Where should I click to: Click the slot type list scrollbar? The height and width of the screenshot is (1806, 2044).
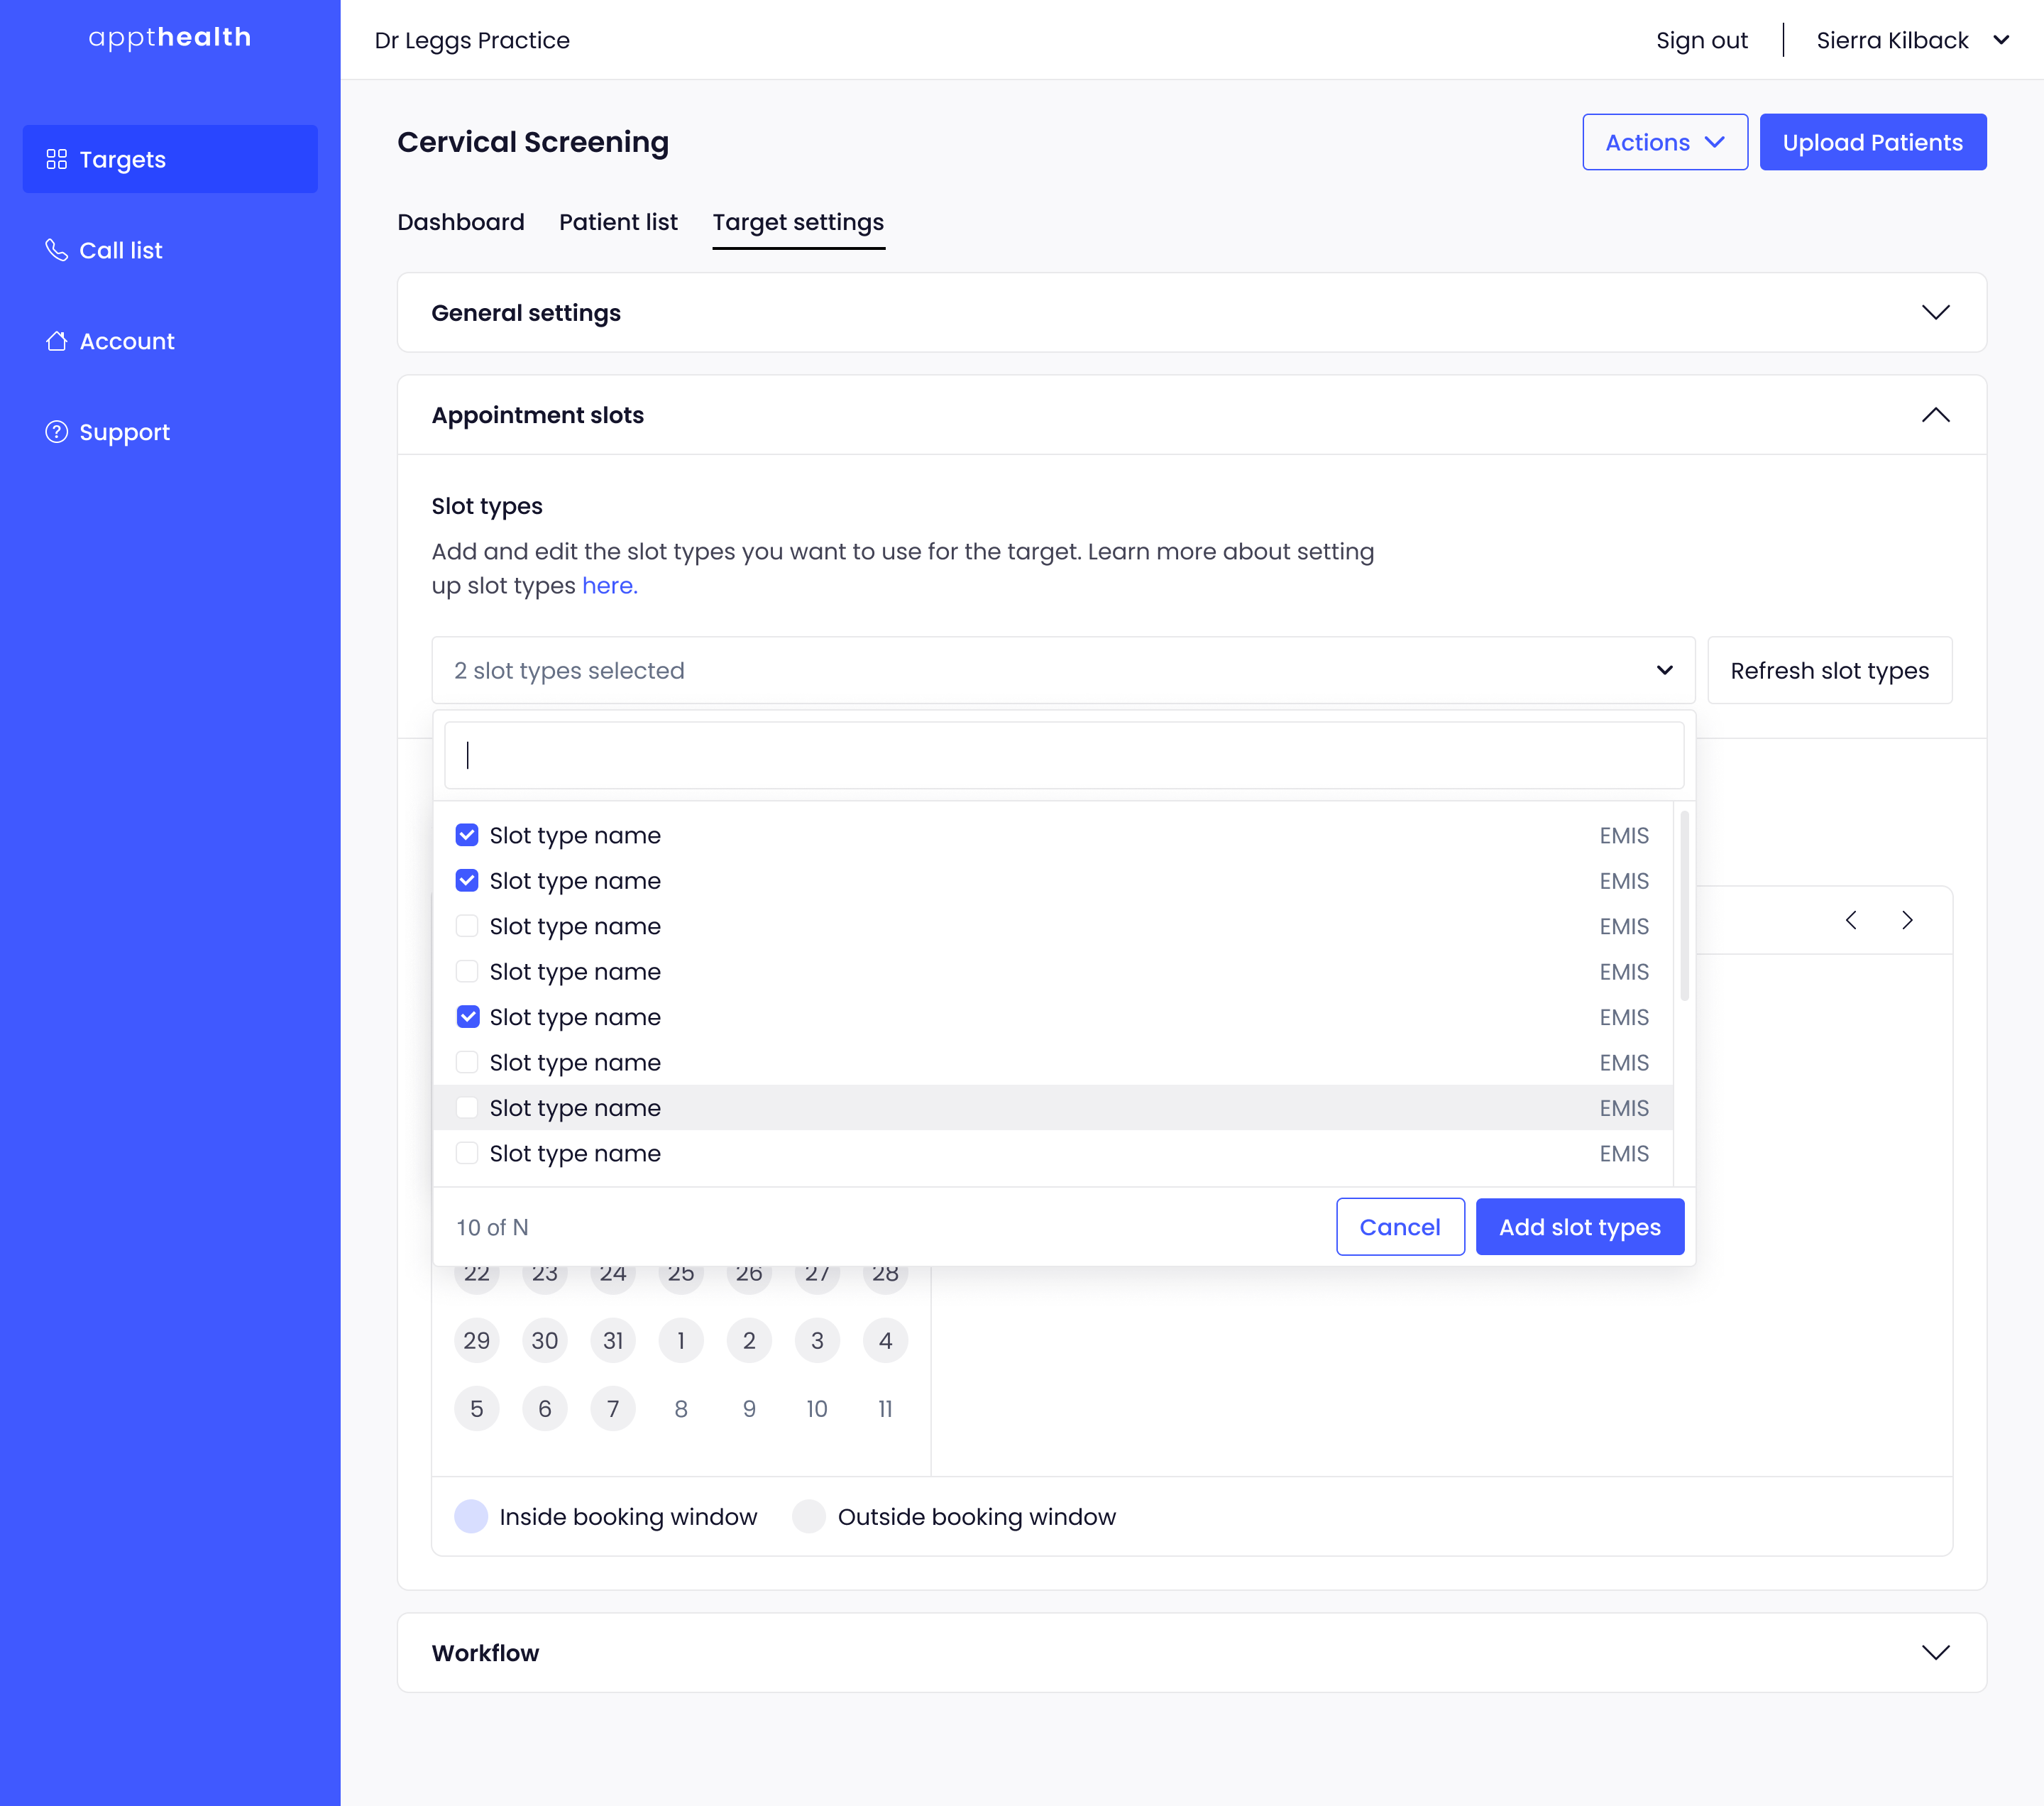1684,905
